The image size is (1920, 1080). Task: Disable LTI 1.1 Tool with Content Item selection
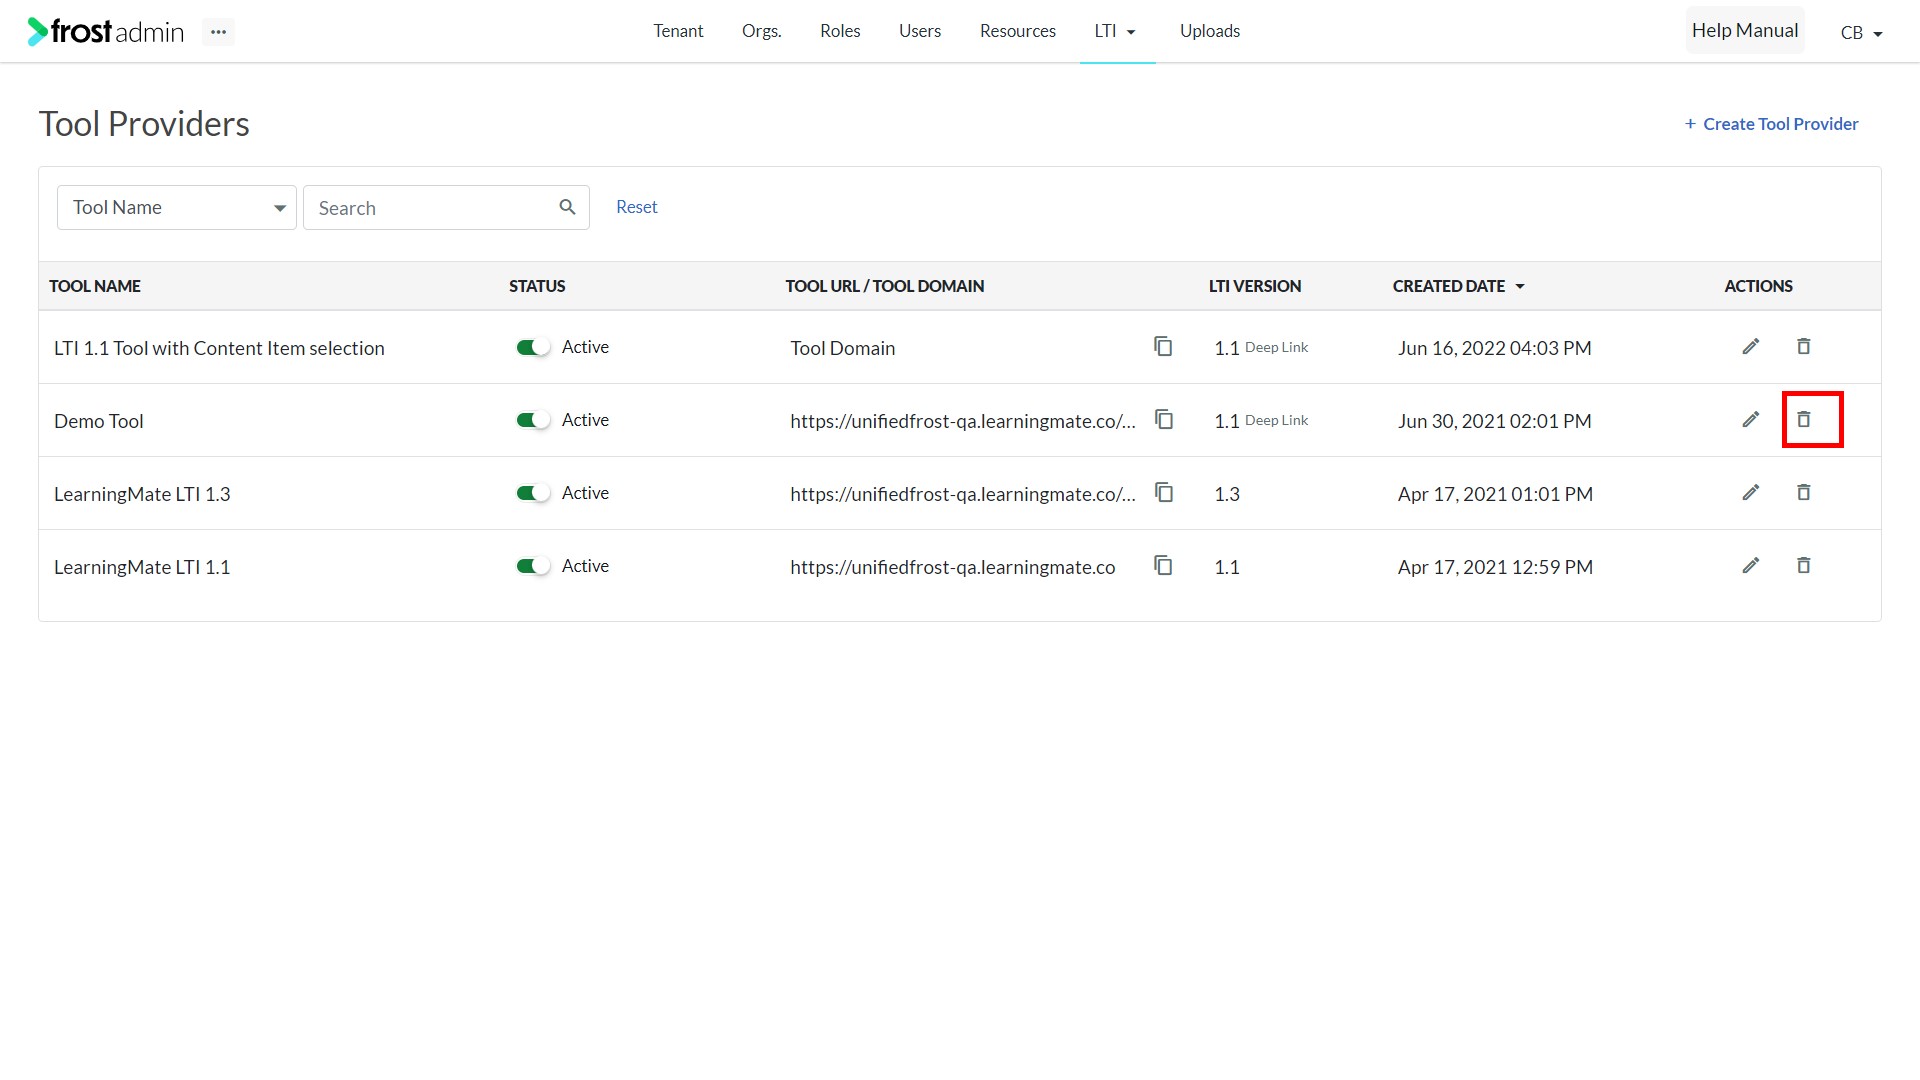[x=533, y=347]
